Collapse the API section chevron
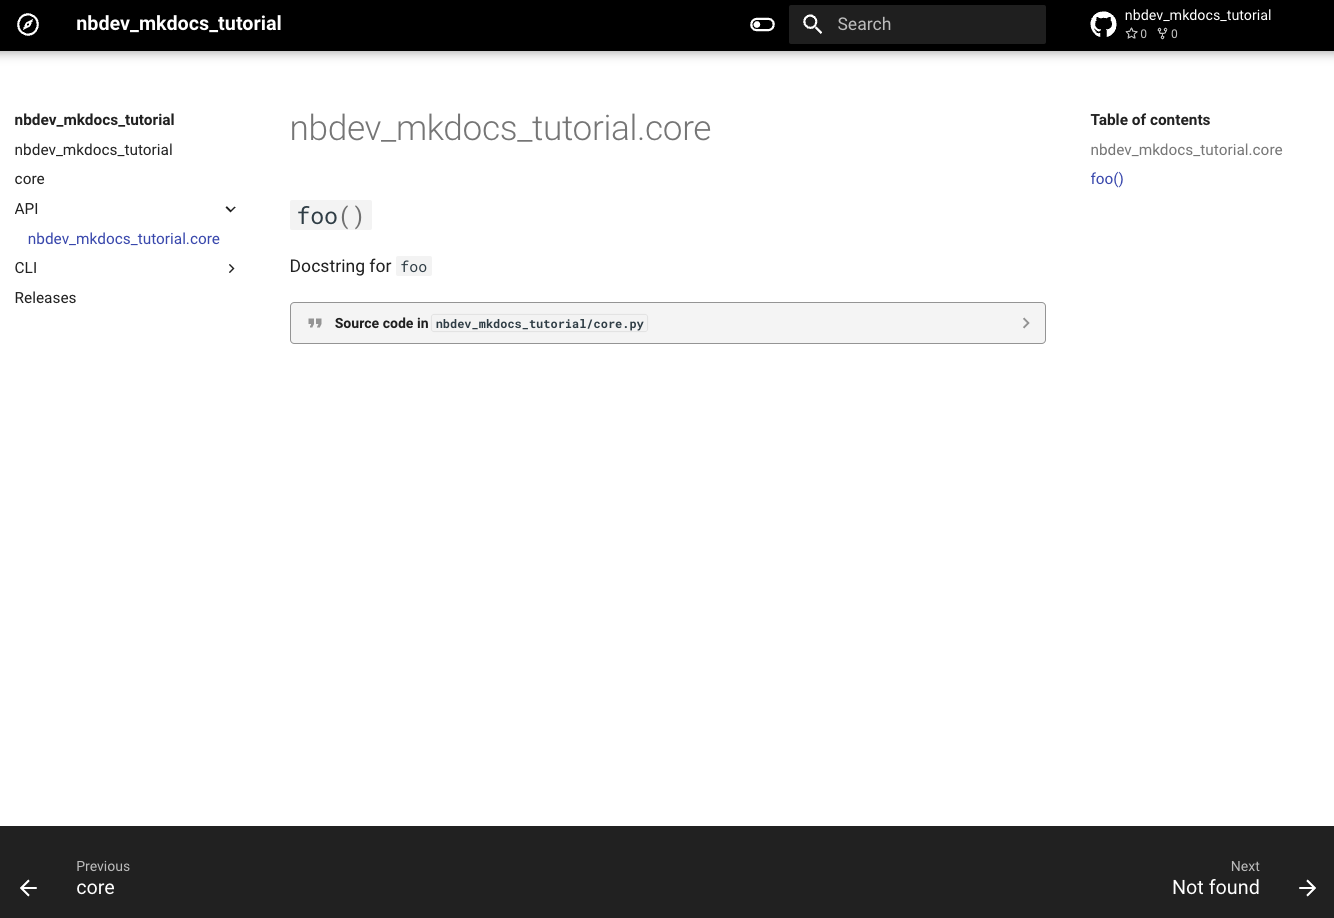This screenshot has height=918, width=1334. coord(231,209)
